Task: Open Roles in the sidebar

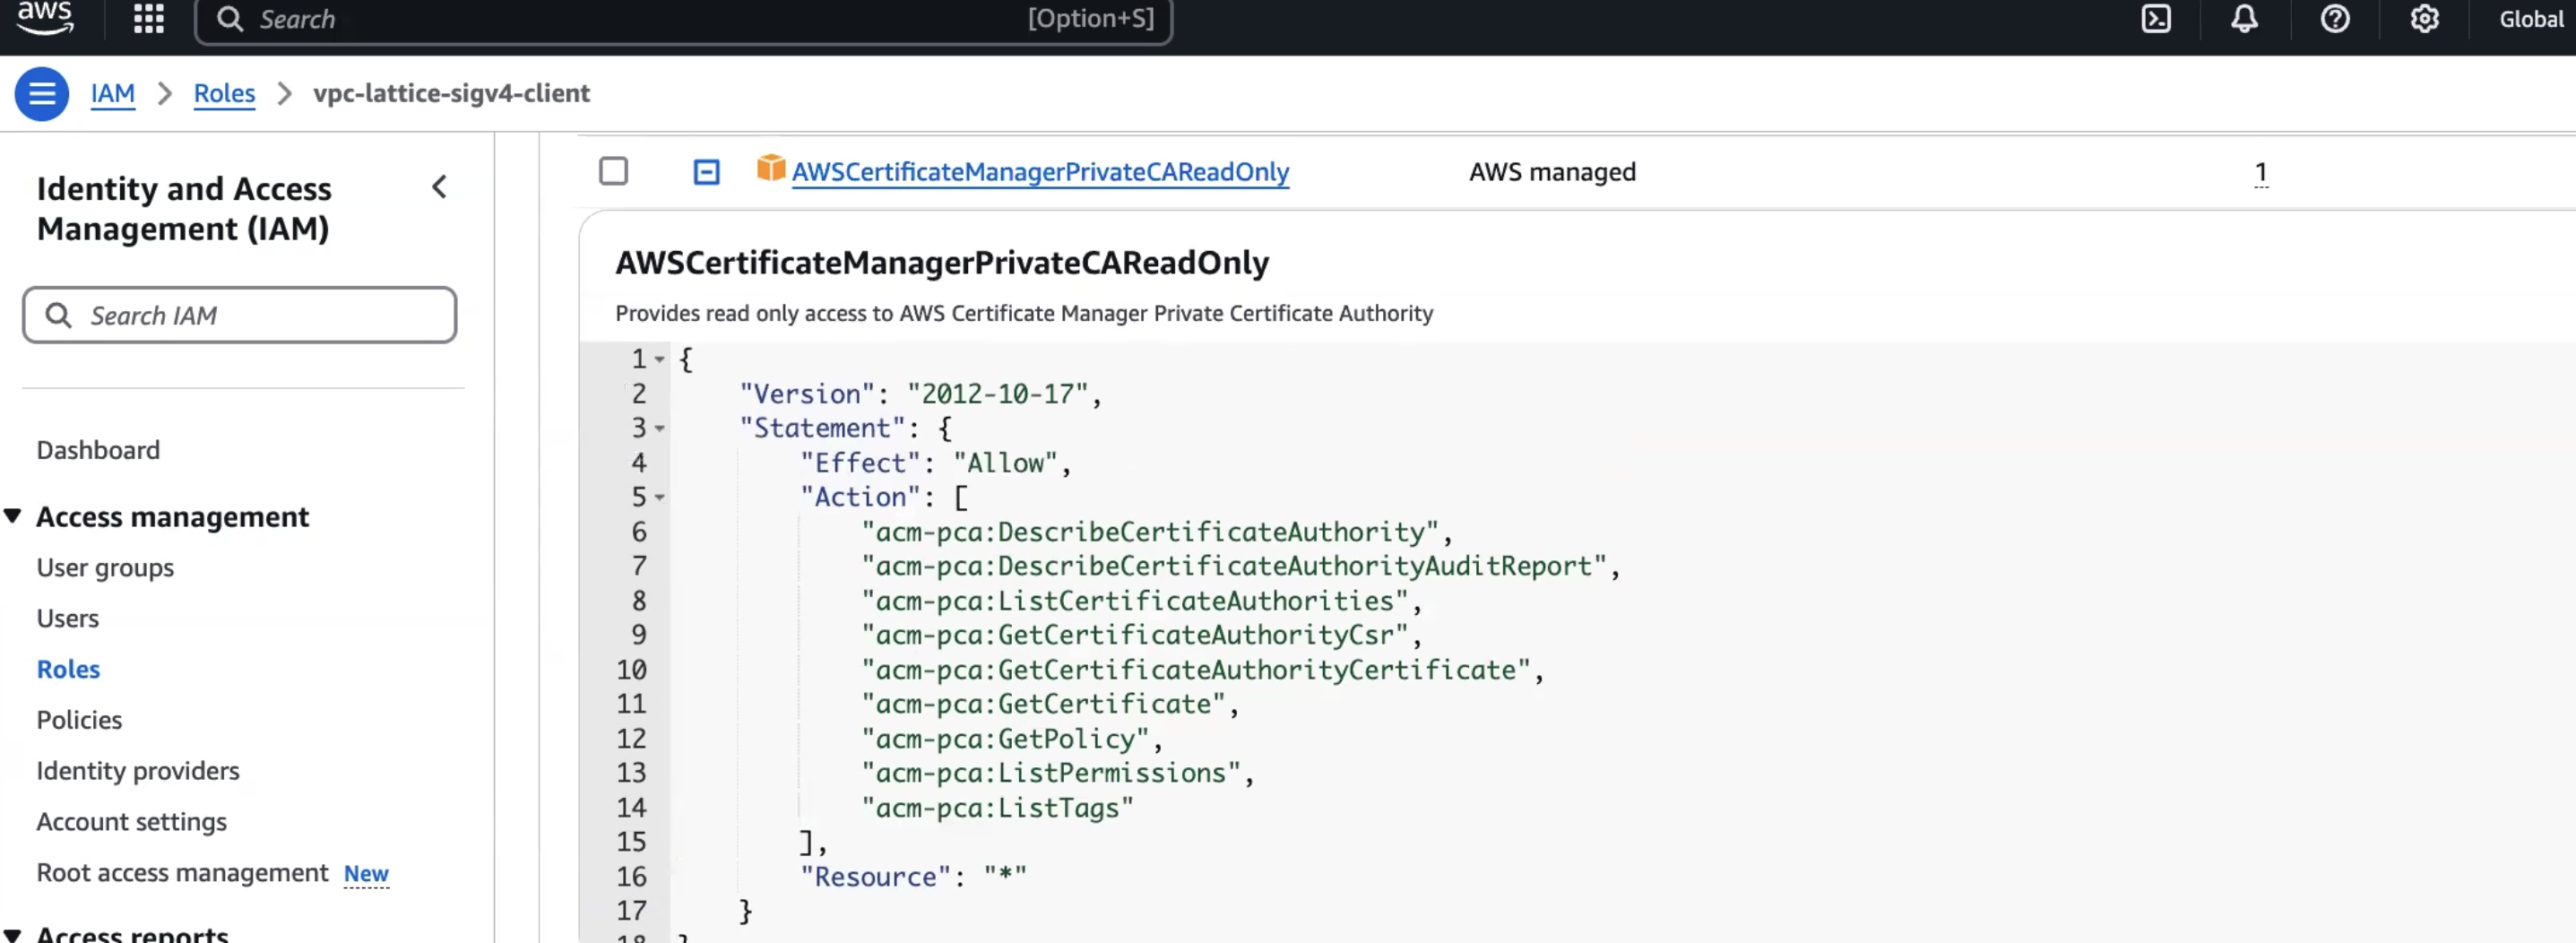Action: click(x=68, y=669)
